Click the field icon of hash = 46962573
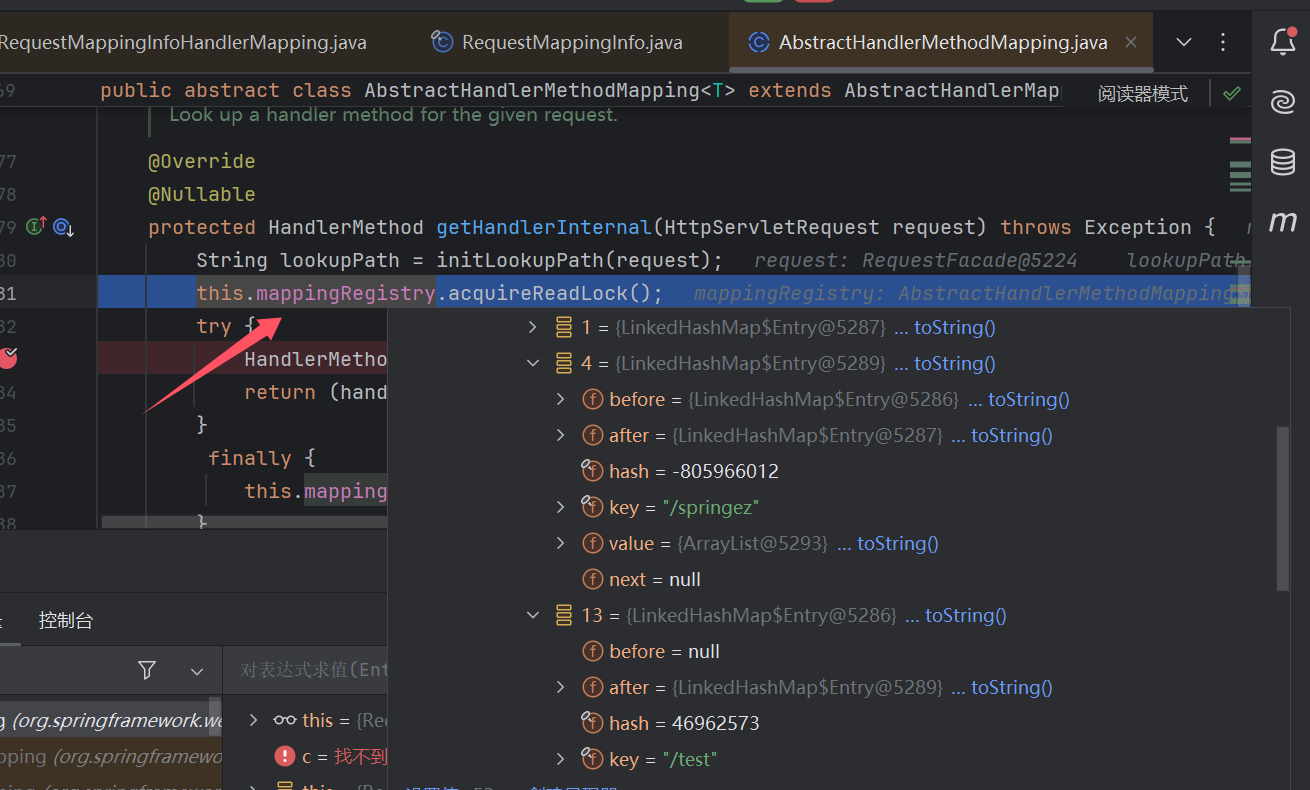The image size is (1310, 790). click(x=592, y=722)
